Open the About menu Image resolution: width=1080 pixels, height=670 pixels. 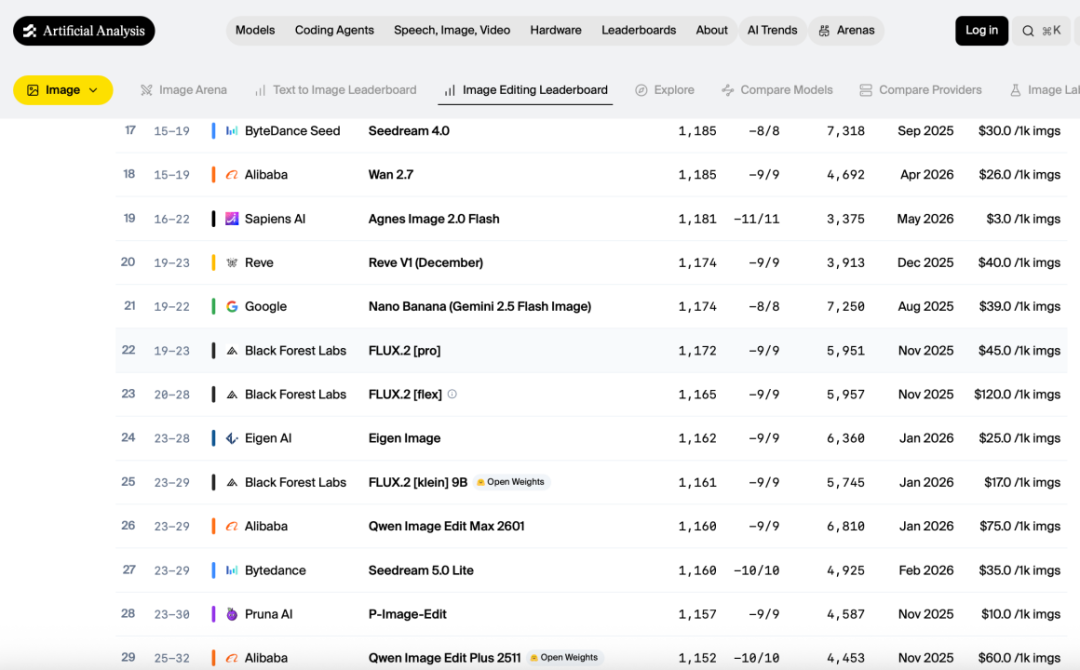(712, 30)
